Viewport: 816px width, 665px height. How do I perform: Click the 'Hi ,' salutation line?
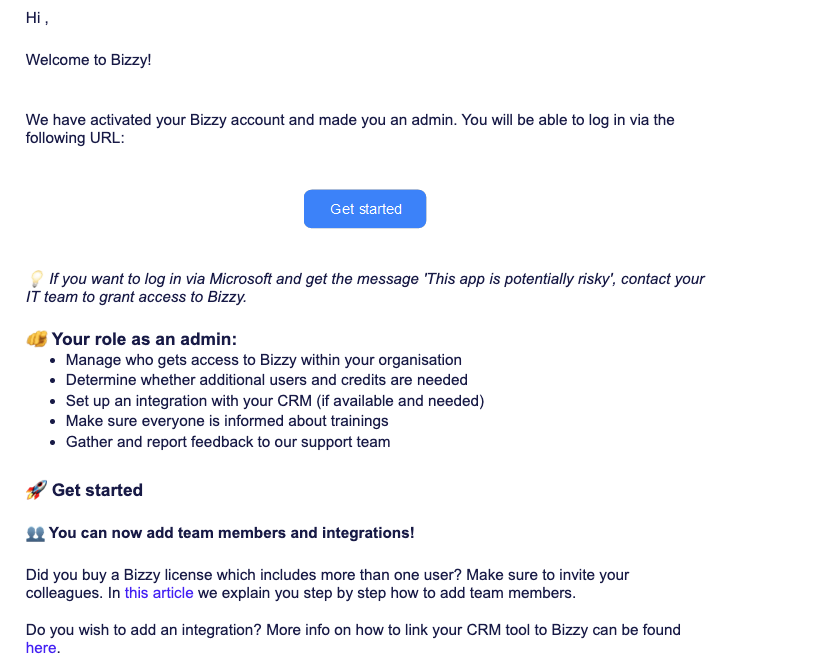tap(37, 18)
